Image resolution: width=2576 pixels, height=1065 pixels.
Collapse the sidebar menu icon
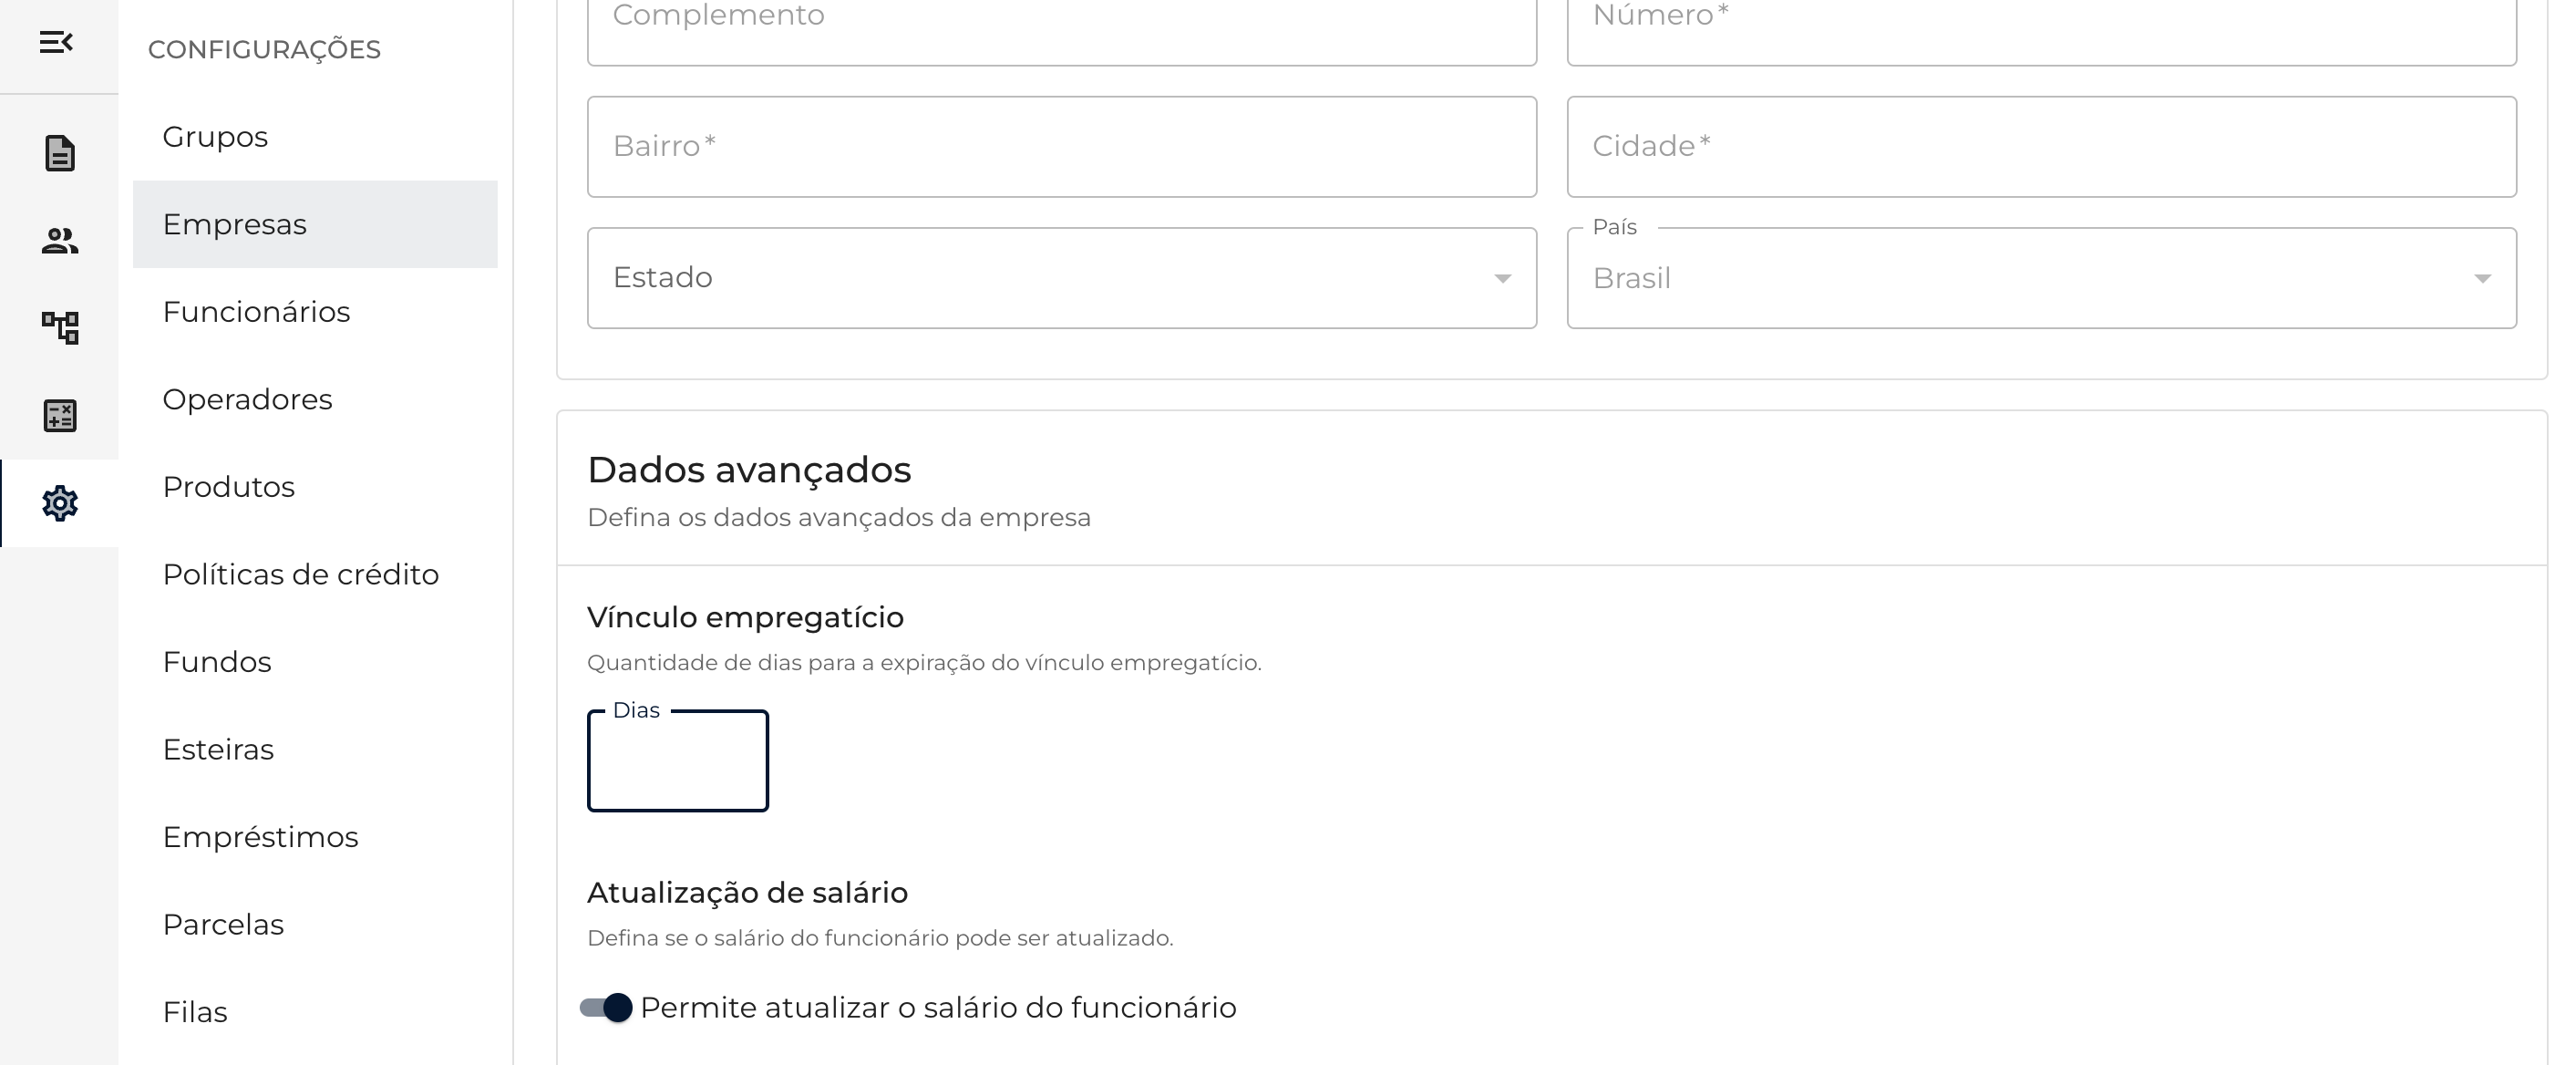point(56,42)
